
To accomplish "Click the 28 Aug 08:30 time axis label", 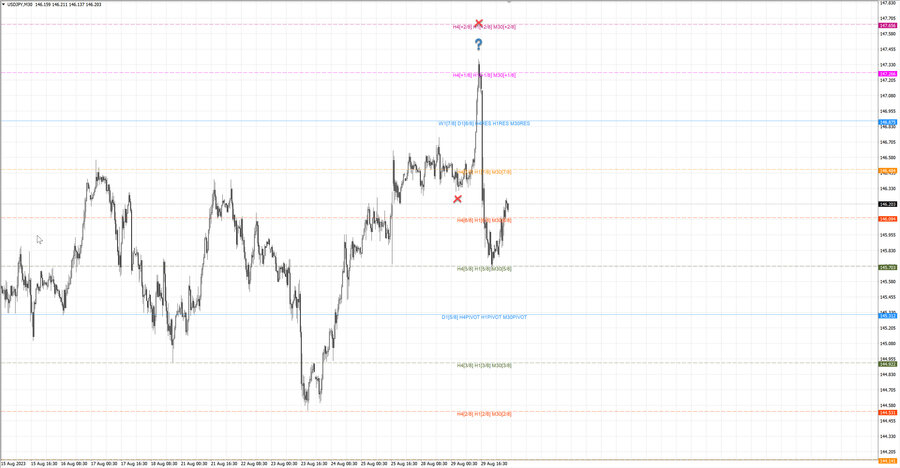I will click(434, 464).
